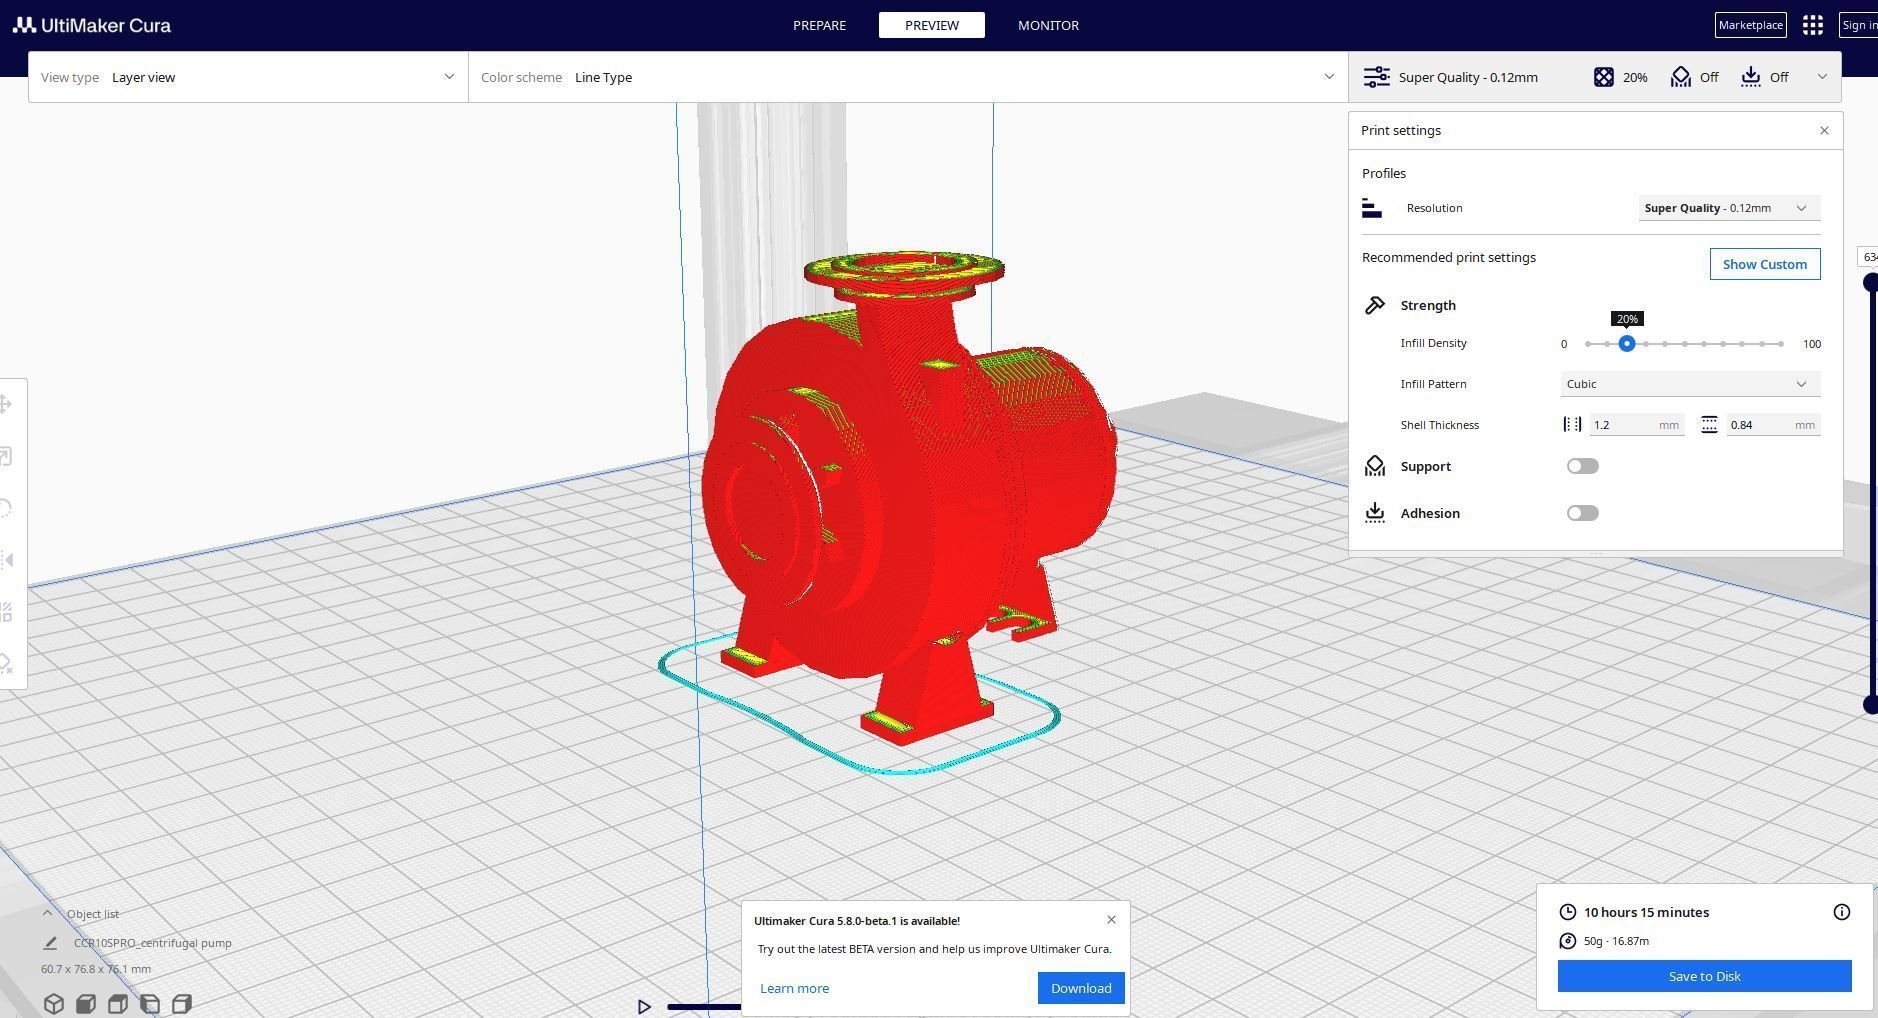Click the Support section icon
Viewport: 1878px width, 1018px height.
(x=1375, y=466)
